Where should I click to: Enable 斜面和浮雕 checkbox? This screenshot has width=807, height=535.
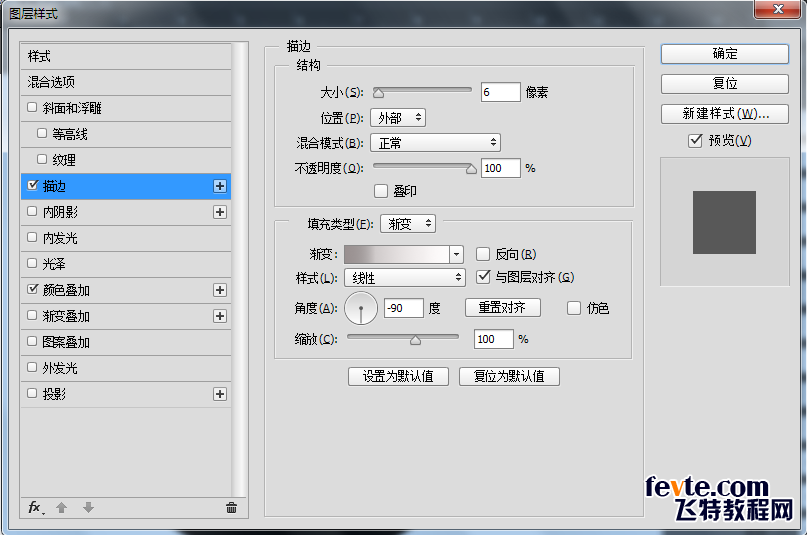32,107
